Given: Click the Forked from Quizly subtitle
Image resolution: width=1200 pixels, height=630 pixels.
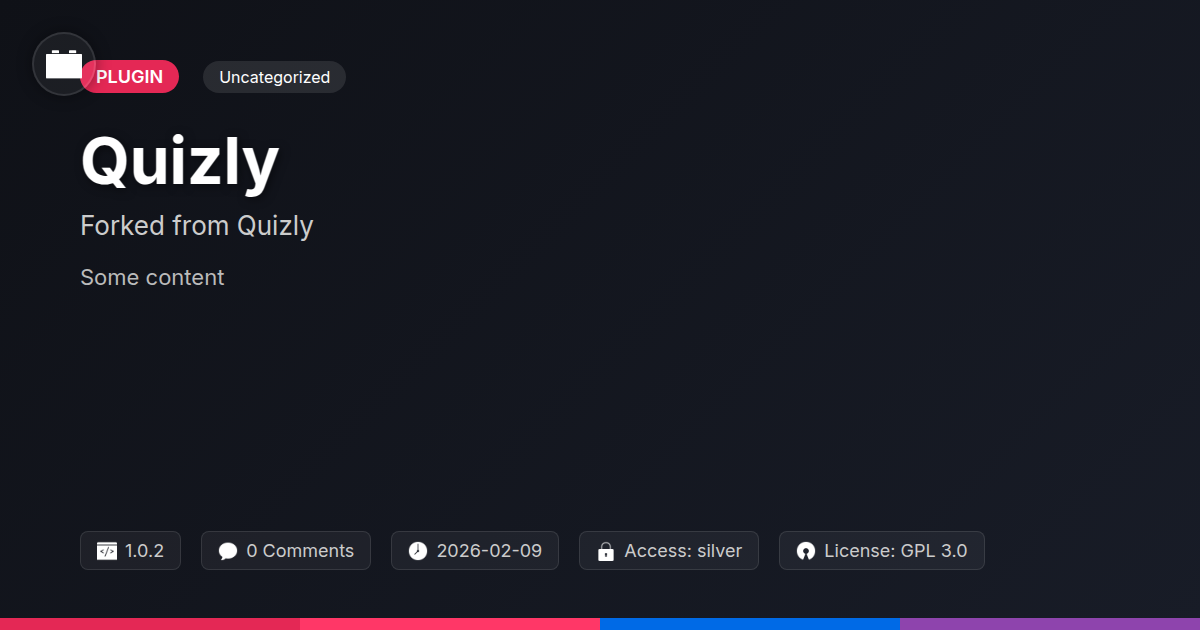Looking at the screenshot, I should 197,226.
